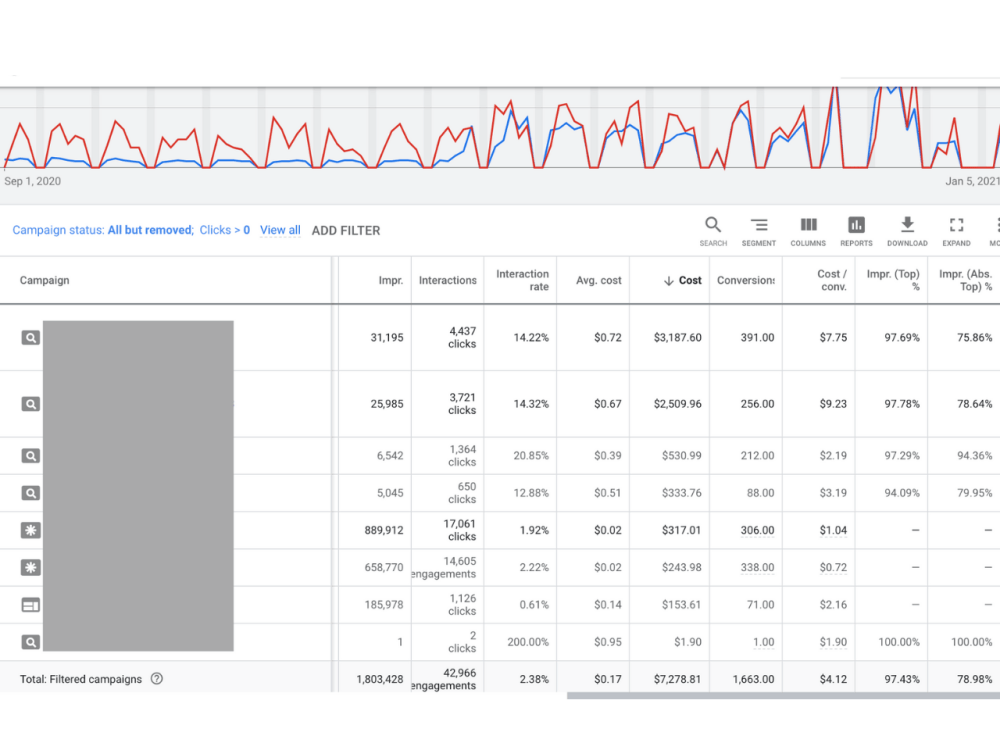Click the 20.85% interaction rate cell

[x=531, y=455]
